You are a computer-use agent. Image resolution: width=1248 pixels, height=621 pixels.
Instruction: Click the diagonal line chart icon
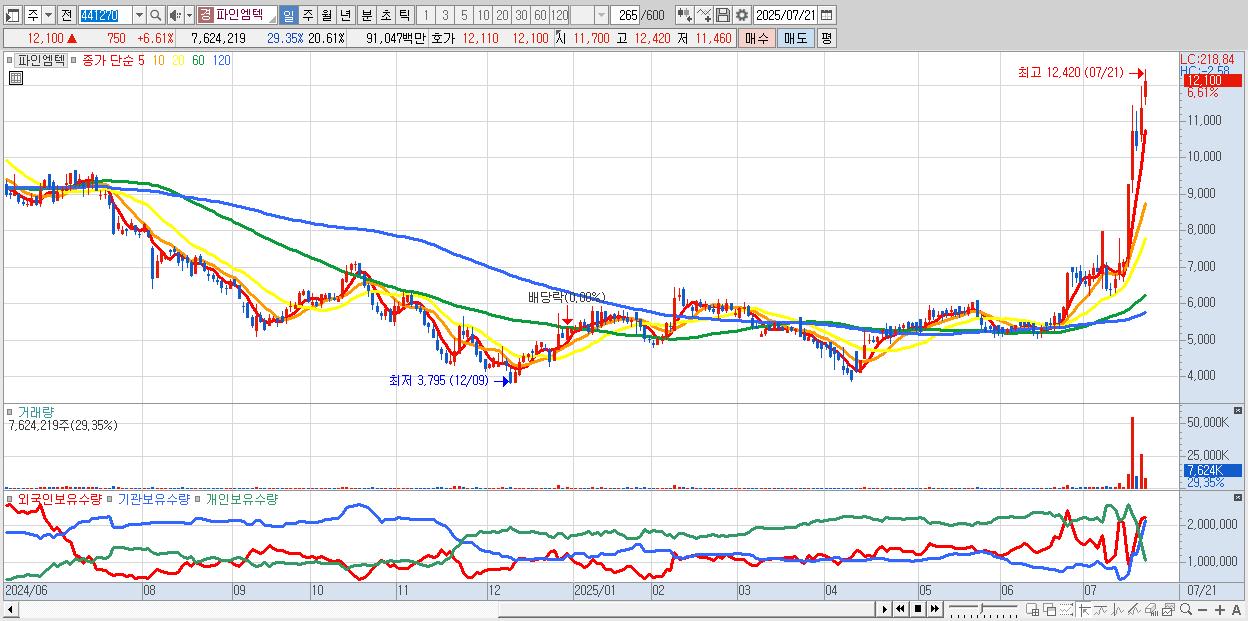(x=1134, y=609)
